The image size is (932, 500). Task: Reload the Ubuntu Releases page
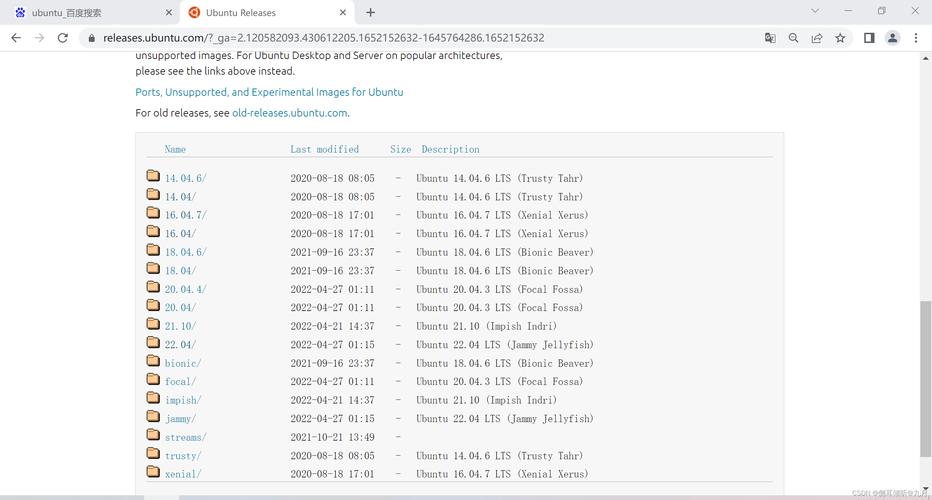(x=62, y=37)
